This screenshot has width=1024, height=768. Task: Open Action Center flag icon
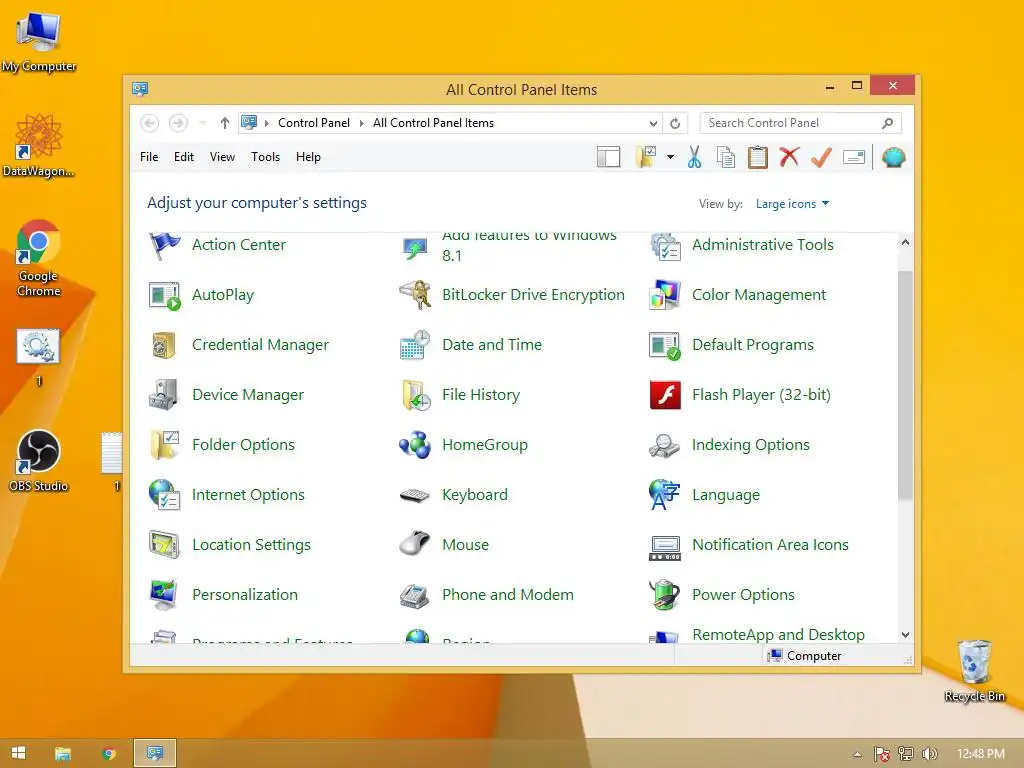[164, 246]
